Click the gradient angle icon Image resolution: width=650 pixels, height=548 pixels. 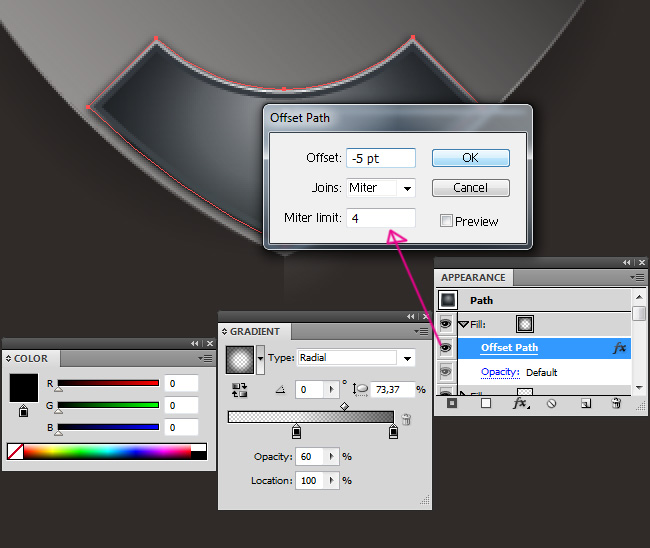pos(281,389)
